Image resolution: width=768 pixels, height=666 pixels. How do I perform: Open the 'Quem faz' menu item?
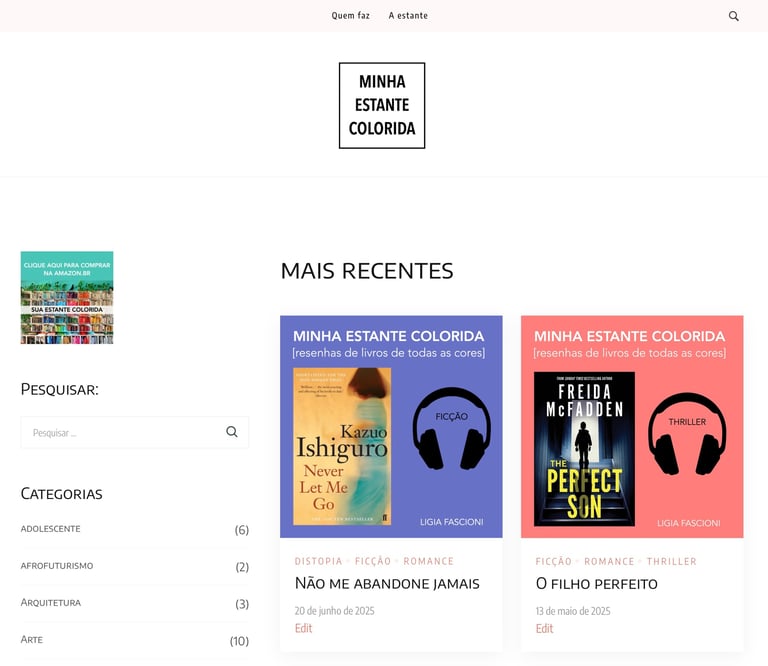coord(350,16)
